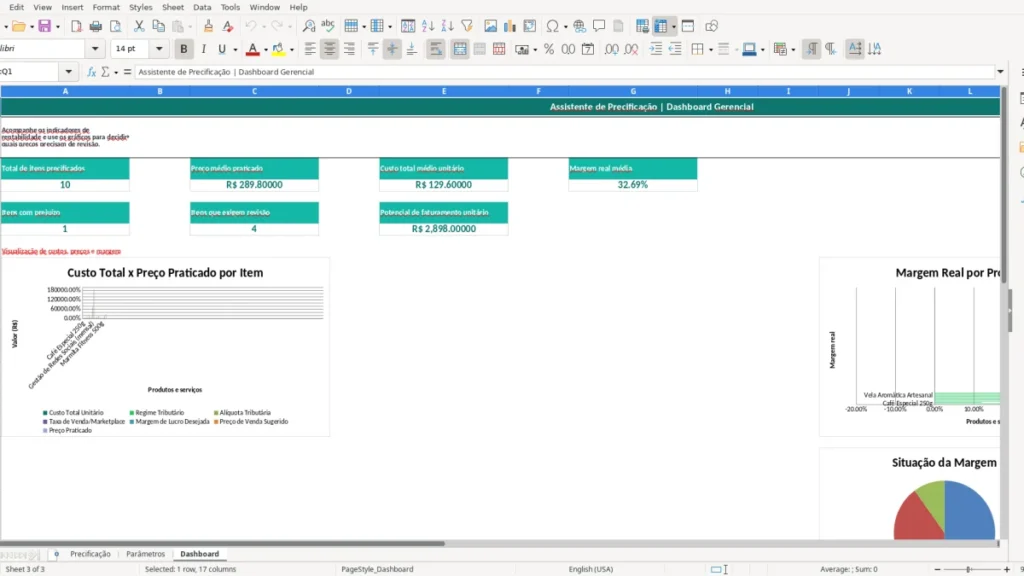This screenshot has height=576, width=1024.
Task: Decrease indent
Action: [x=675, y=49]
